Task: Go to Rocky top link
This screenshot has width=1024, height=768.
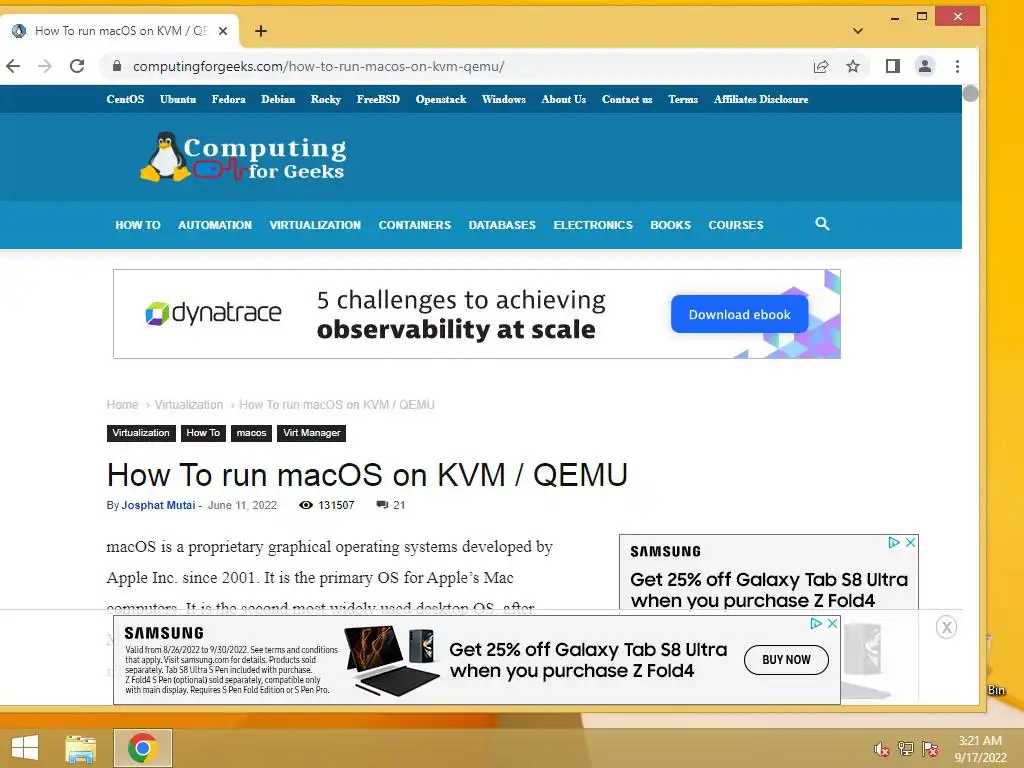Action: [x=326, y=99]
